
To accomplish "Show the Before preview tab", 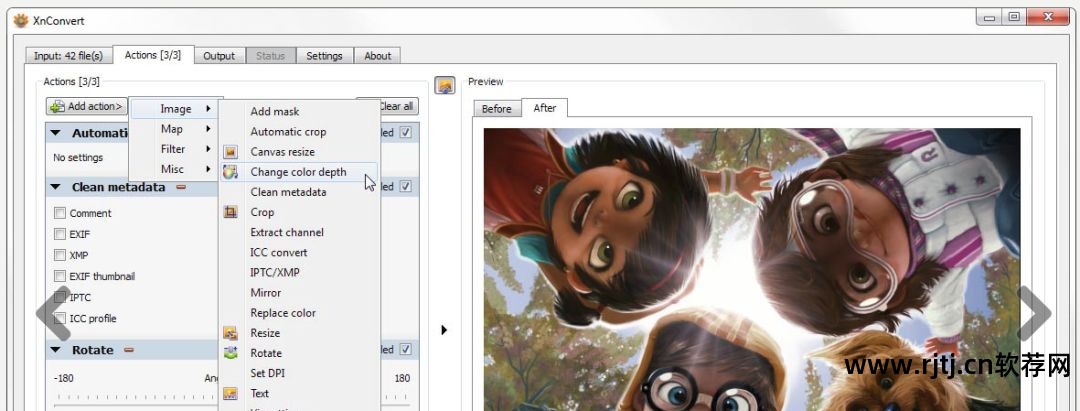I will [496, 109].
